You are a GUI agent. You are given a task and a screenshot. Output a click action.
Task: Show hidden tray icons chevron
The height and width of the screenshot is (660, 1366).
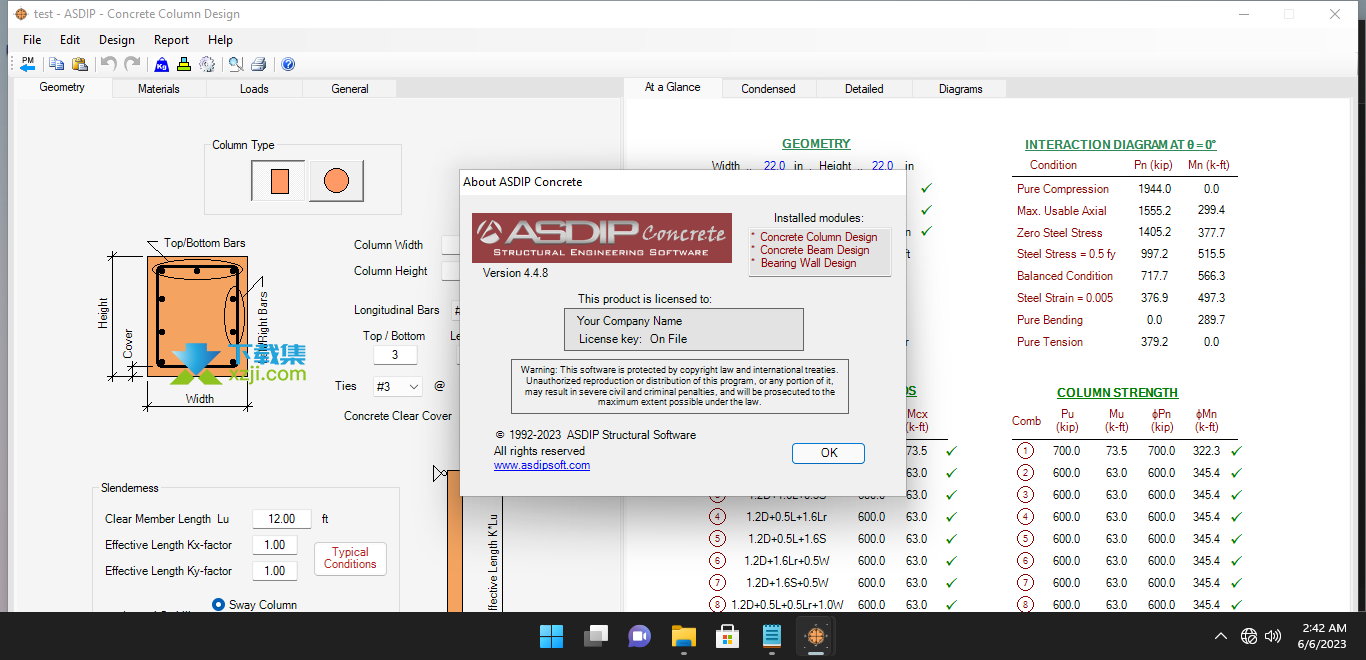click(x=1221, y=636)
